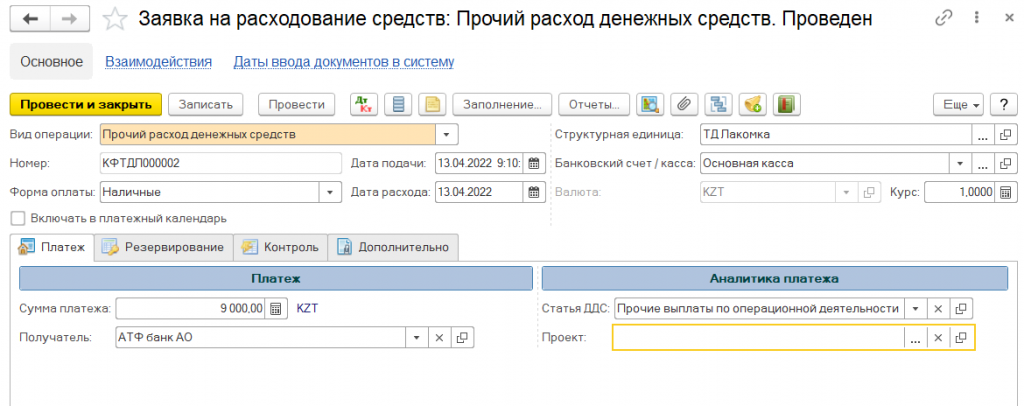
Task: Open the document structure hierarchy icon
Action: pos(717,104)
